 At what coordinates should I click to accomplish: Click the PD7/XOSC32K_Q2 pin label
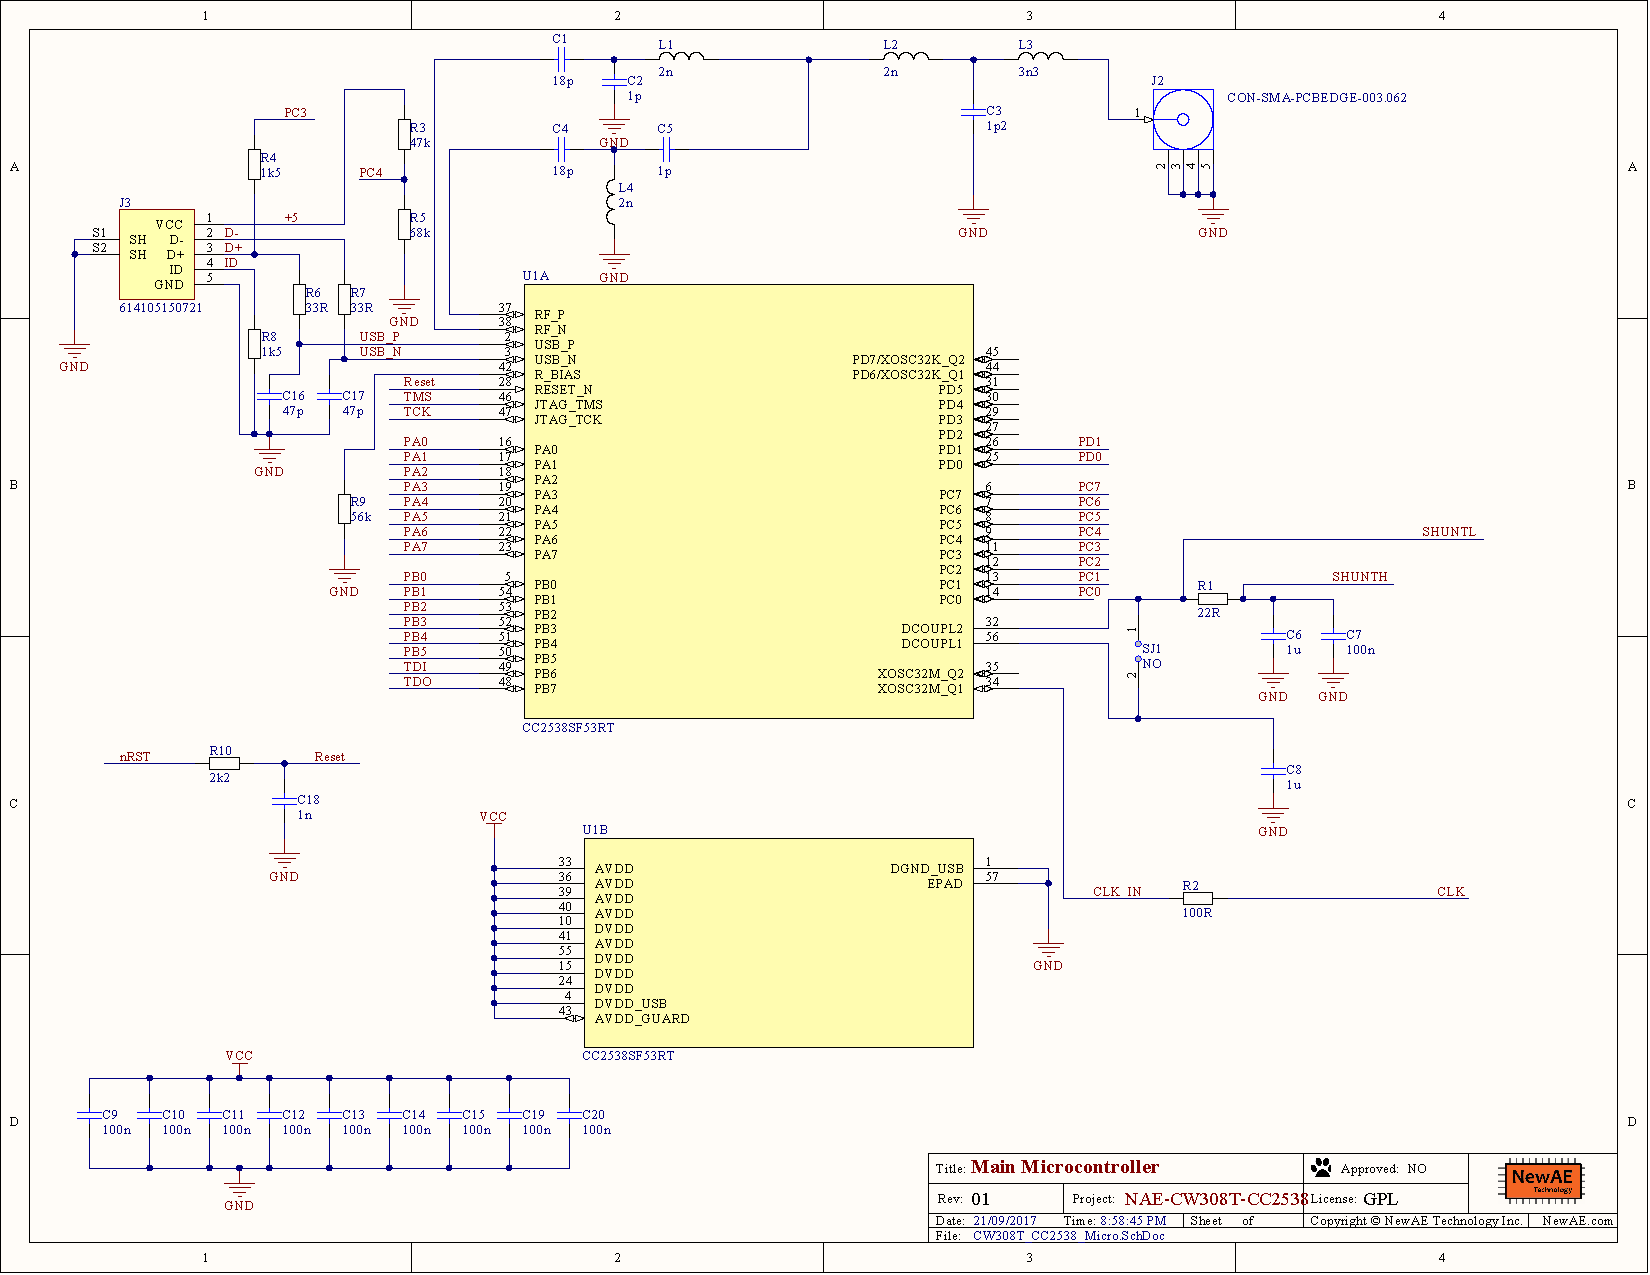[x=908, y=360]
